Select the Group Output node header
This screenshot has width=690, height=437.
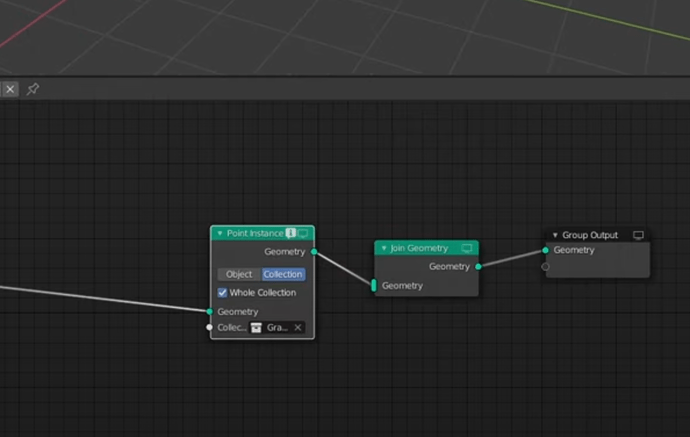point(598,235)
